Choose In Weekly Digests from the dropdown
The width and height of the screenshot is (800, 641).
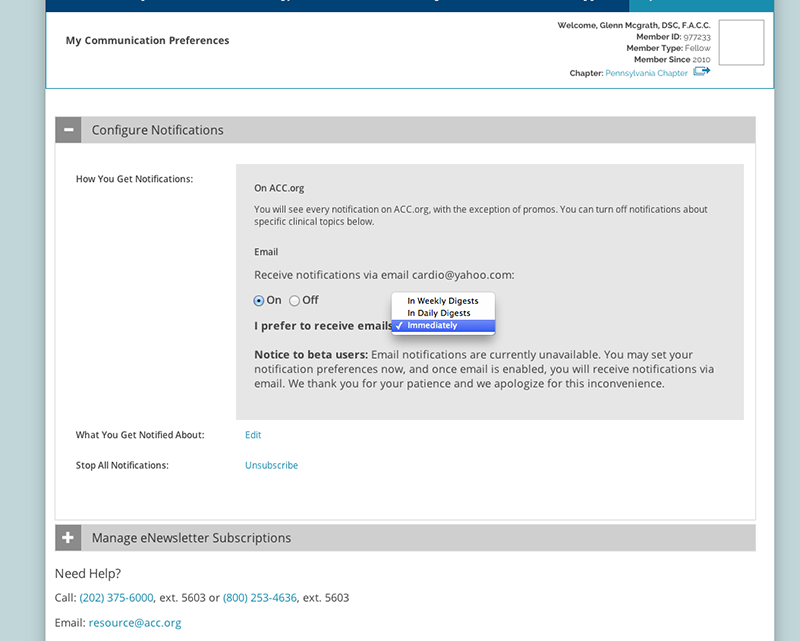click(442, 301)
